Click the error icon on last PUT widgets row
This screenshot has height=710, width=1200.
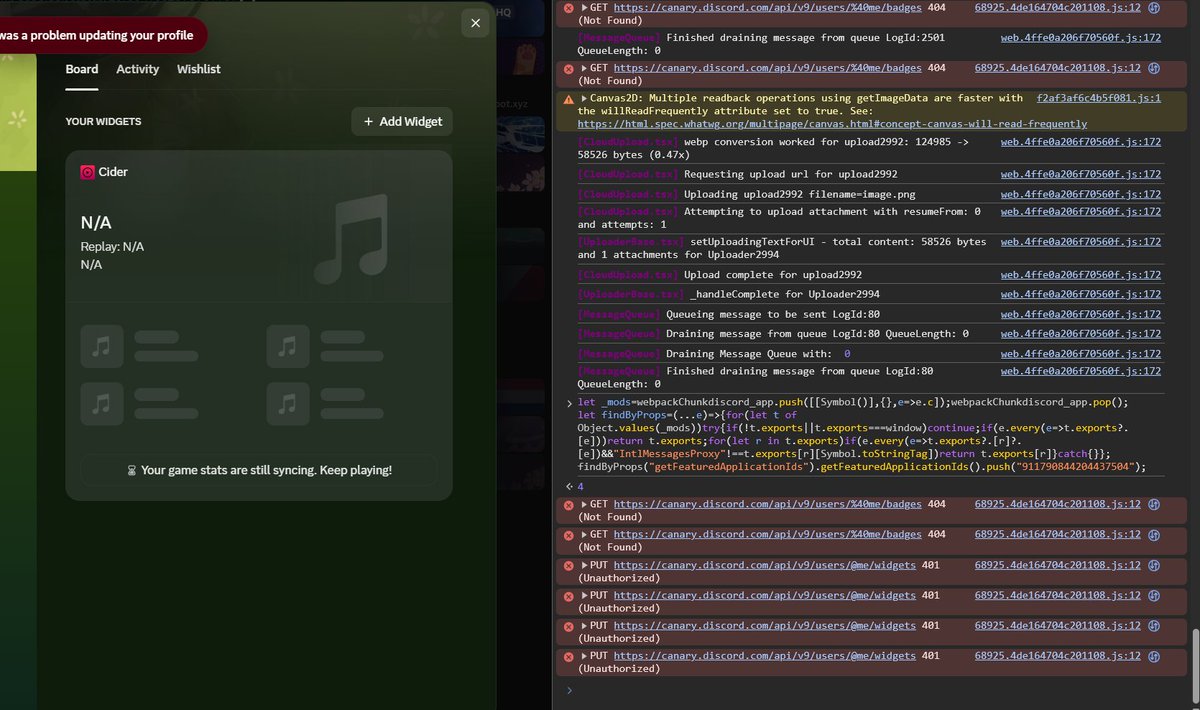(x=568, y=656)
